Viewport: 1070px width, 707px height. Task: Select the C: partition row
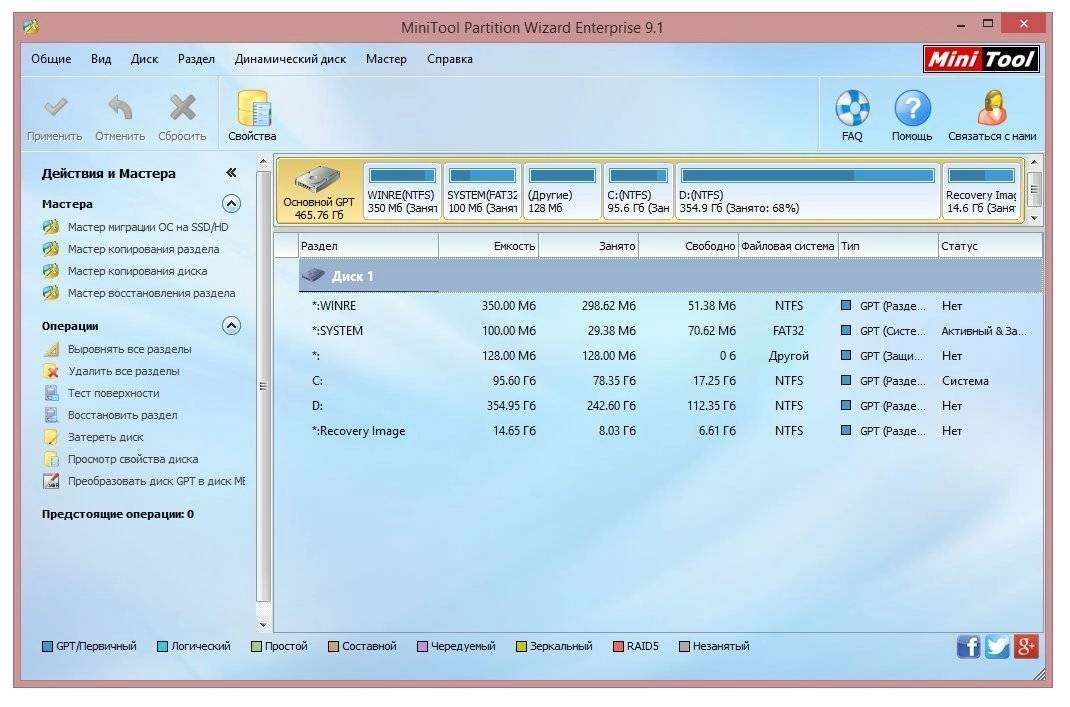click(x=670, y=381)
